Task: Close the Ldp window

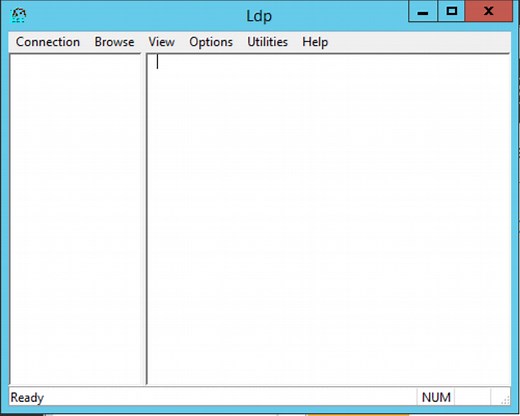Action: coord(488,11)
